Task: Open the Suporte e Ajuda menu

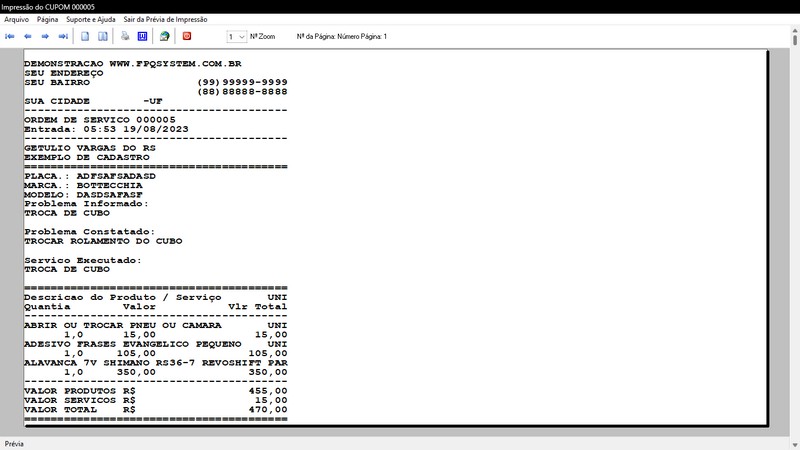Action: tap(91, 19)
